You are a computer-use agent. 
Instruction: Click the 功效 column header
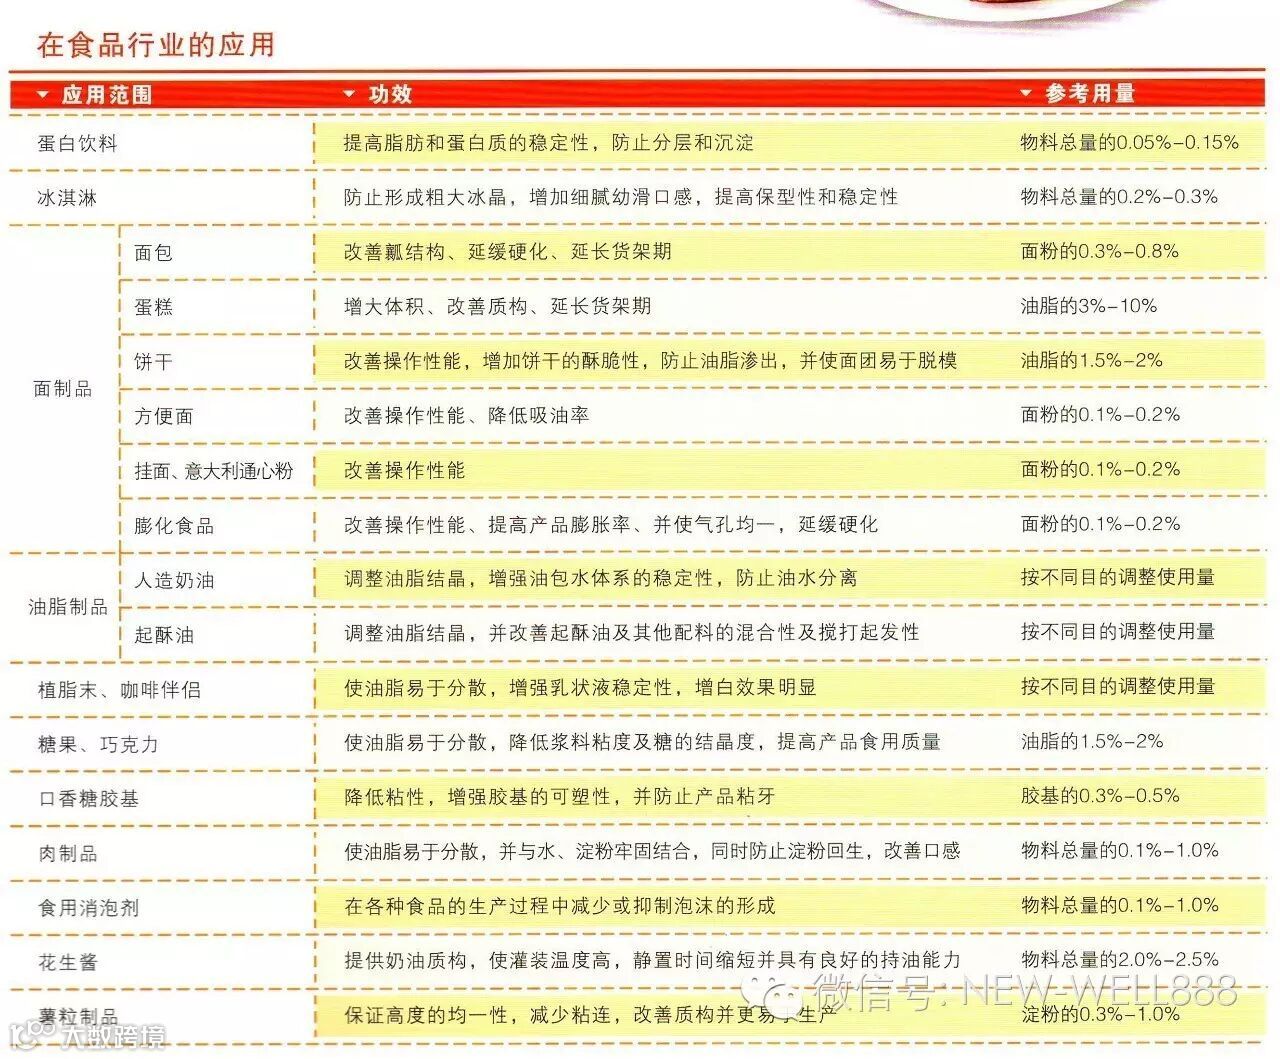[x=390, y=94]
